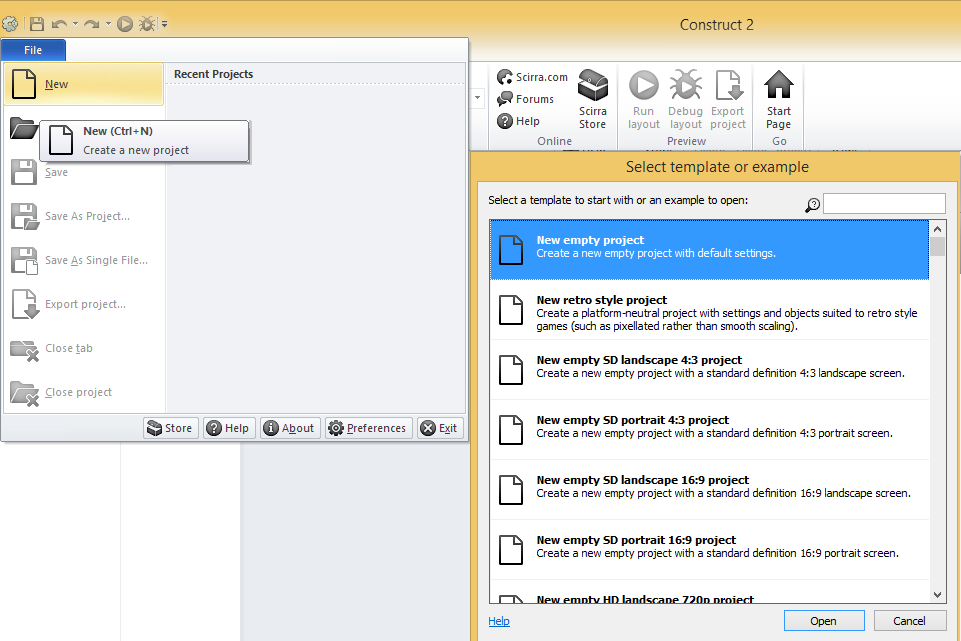Click the Run layout ribbon button
961x641 pixels.
pos(644,99)
